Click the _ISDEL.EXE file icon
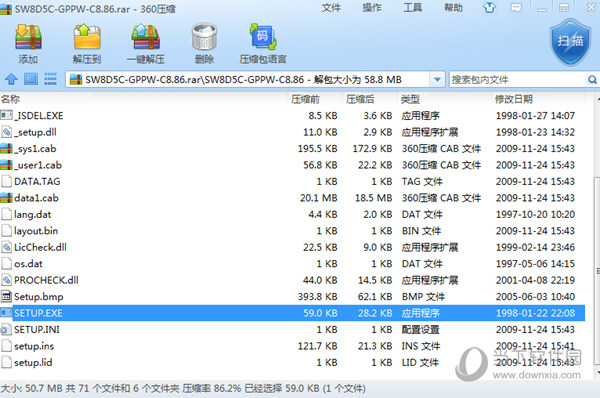Viewport: 600px width, 398px height. tap(6, 115)
